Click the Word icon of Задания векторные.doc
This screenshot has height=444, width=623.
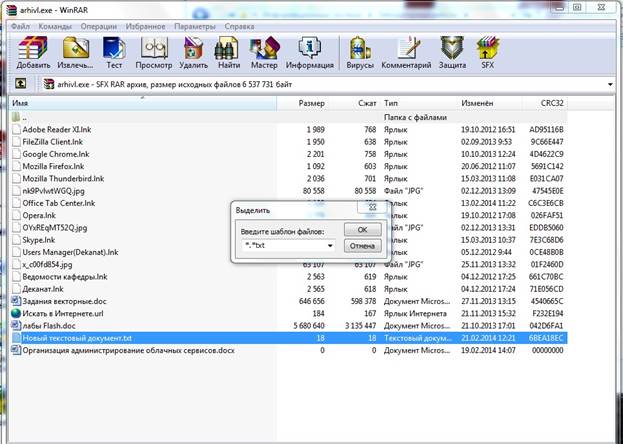16,301
